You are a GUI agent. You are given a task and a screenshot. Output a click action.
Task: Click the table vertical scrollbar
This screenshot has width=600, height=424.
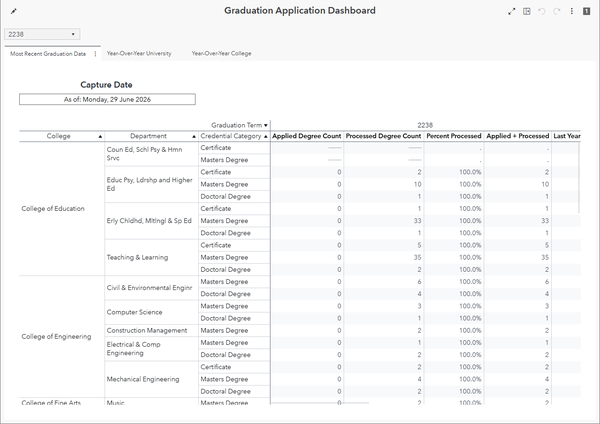579,178
